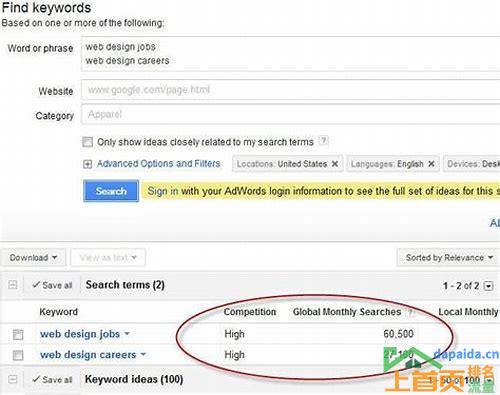Click the Devices filter chip
Image resolution: width=500 pixels, height=395 pixels.
click(x=472, y=164)
